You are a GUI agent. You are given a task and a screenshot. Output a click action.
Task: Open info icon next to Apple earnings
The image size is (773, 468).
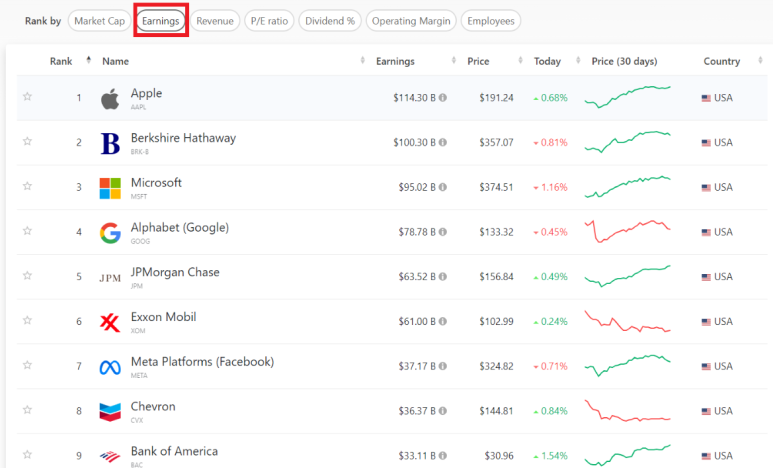[x=443, y=98]
